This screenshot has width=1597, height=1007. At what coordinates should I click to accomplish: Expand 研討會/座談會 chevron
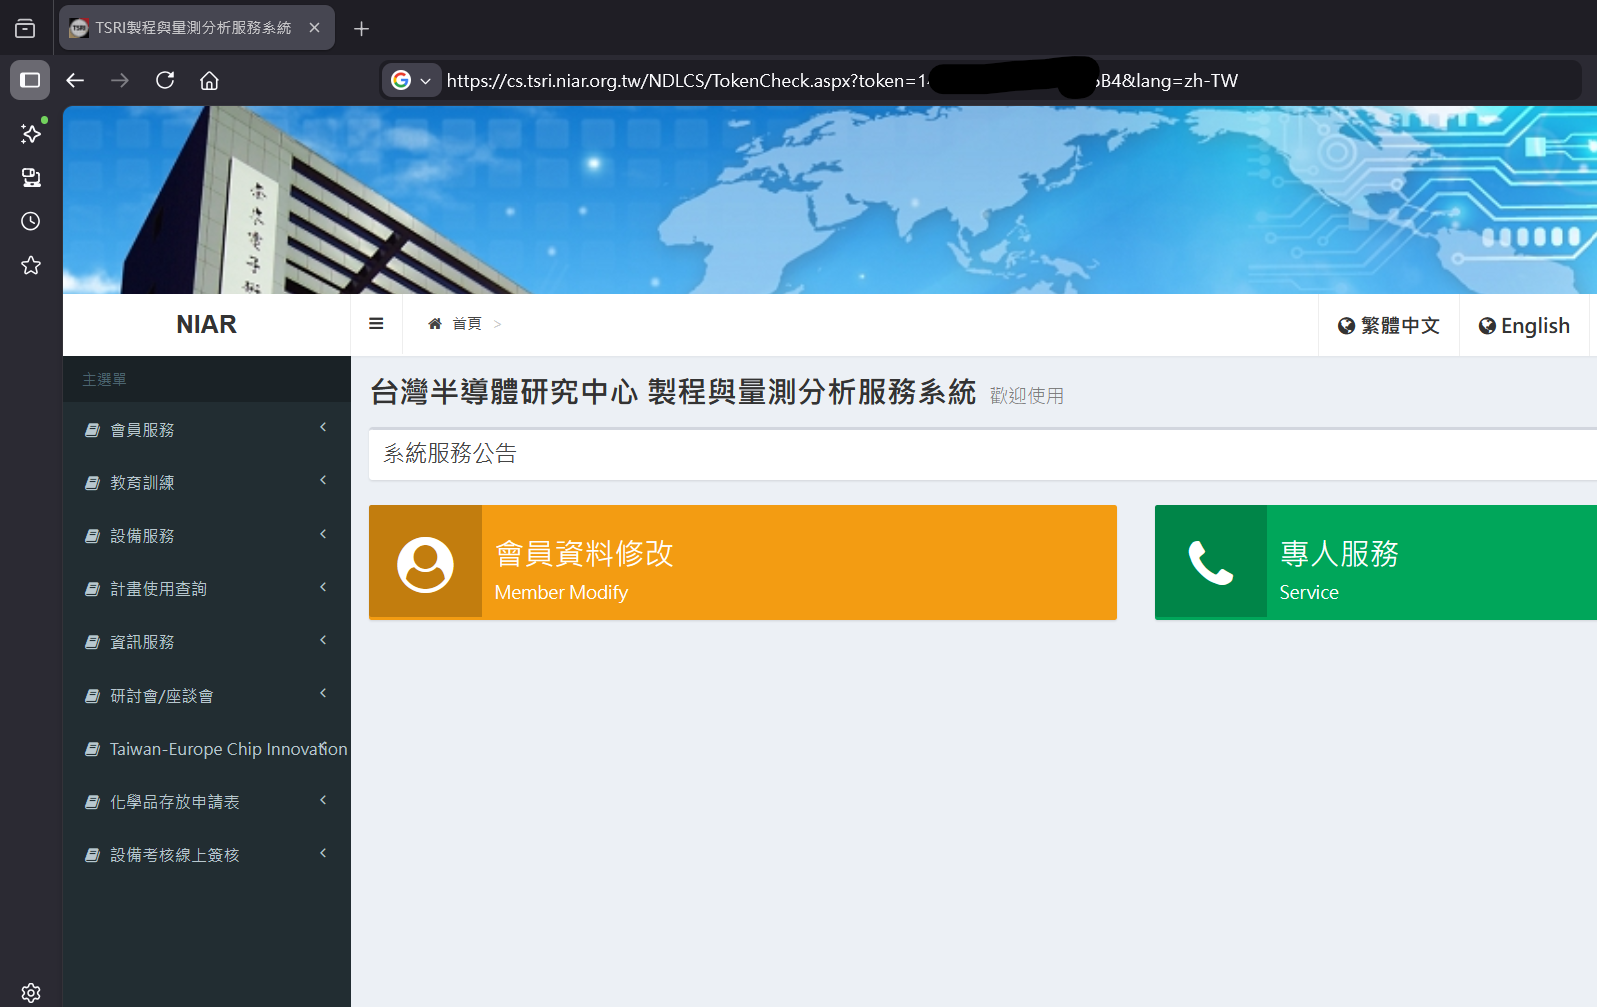coord(323,693)
